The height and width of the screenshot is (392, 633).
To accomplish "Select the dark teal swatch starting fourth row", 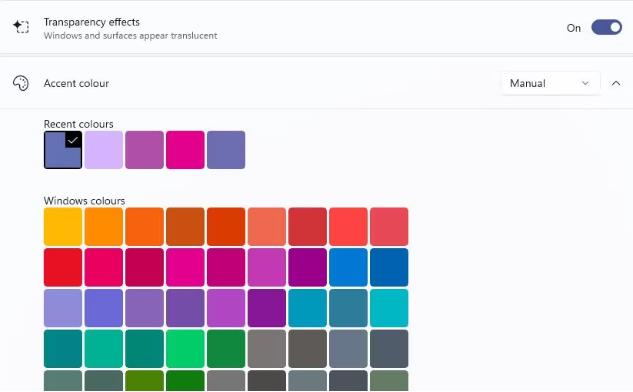I will (63, 349).
